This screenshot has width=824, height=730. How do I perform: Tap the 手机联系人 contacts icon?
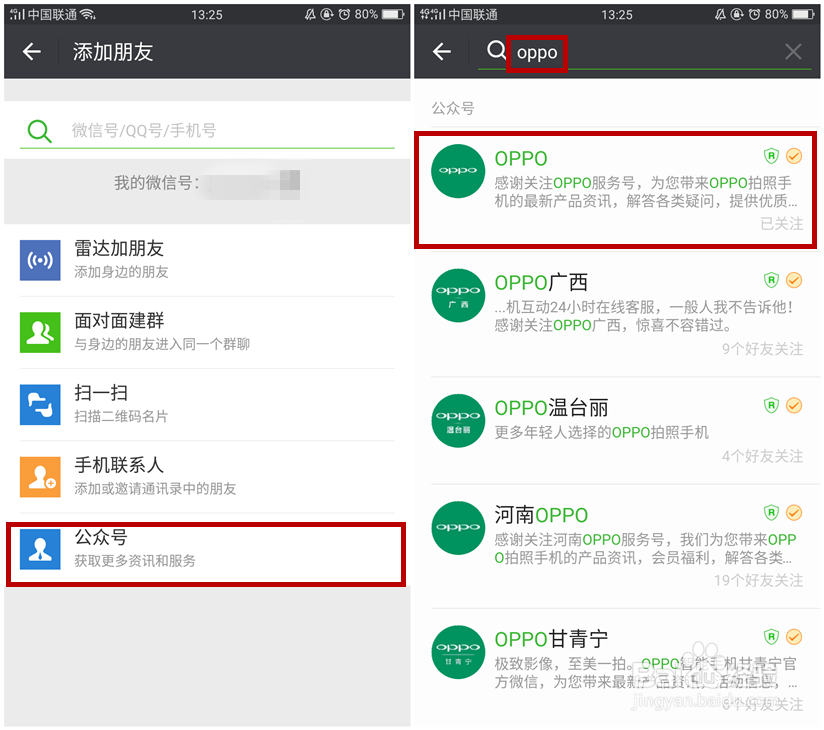click(40, 476)
